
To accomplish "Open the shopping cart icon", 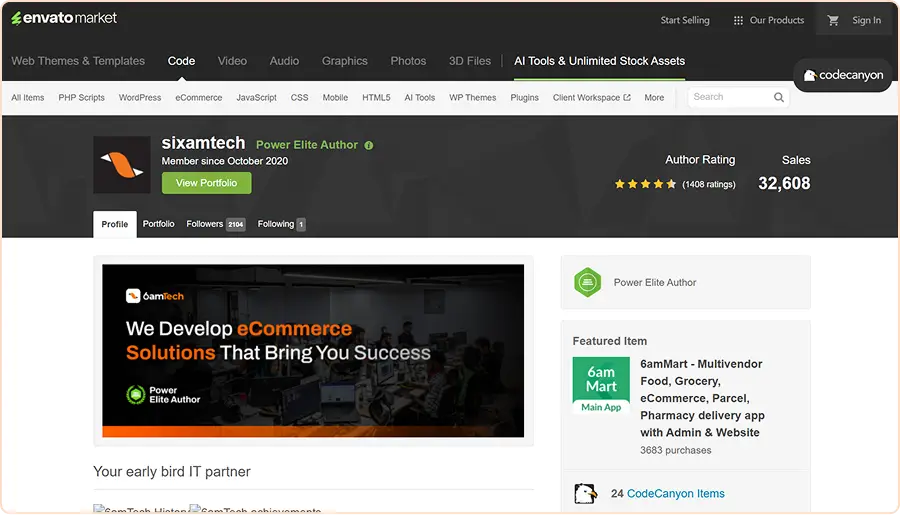I will point(833,20).
